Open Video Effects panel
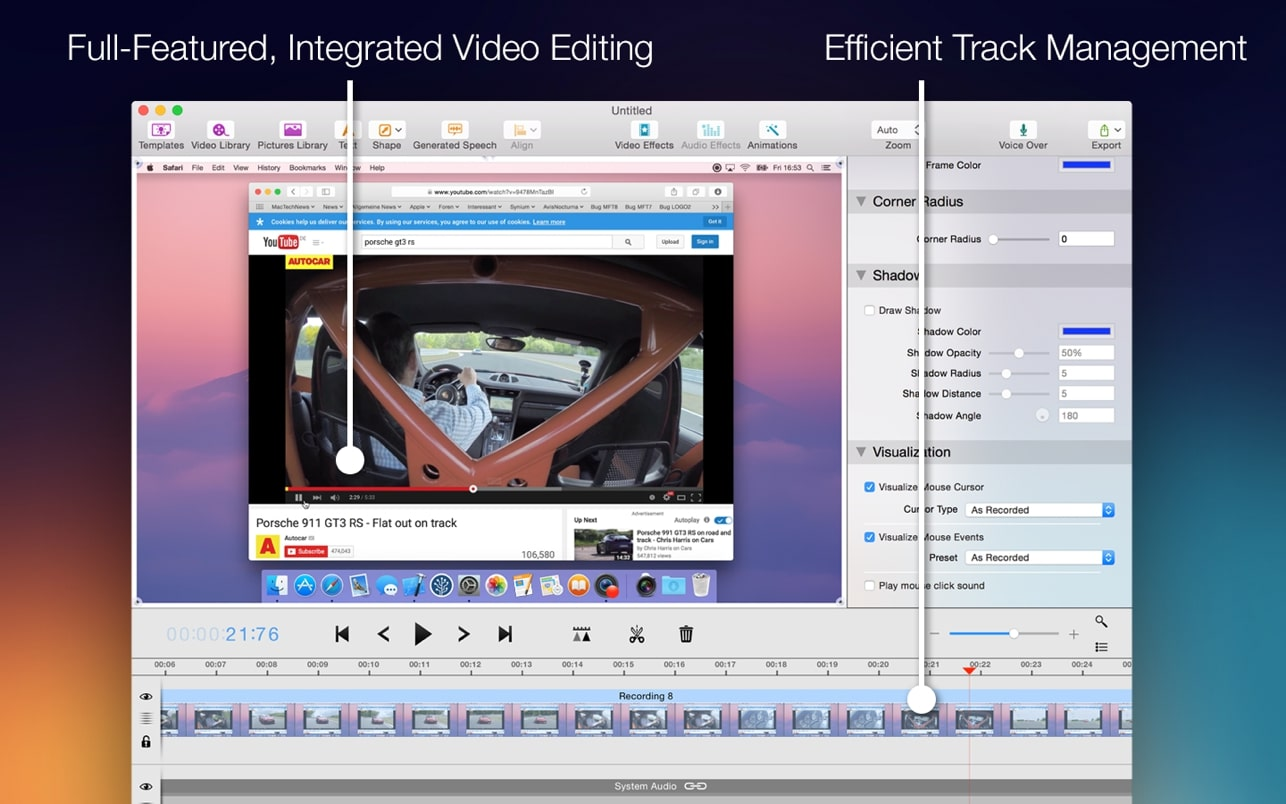Screen dimensions: 1286x804 (x=644, y=130)
